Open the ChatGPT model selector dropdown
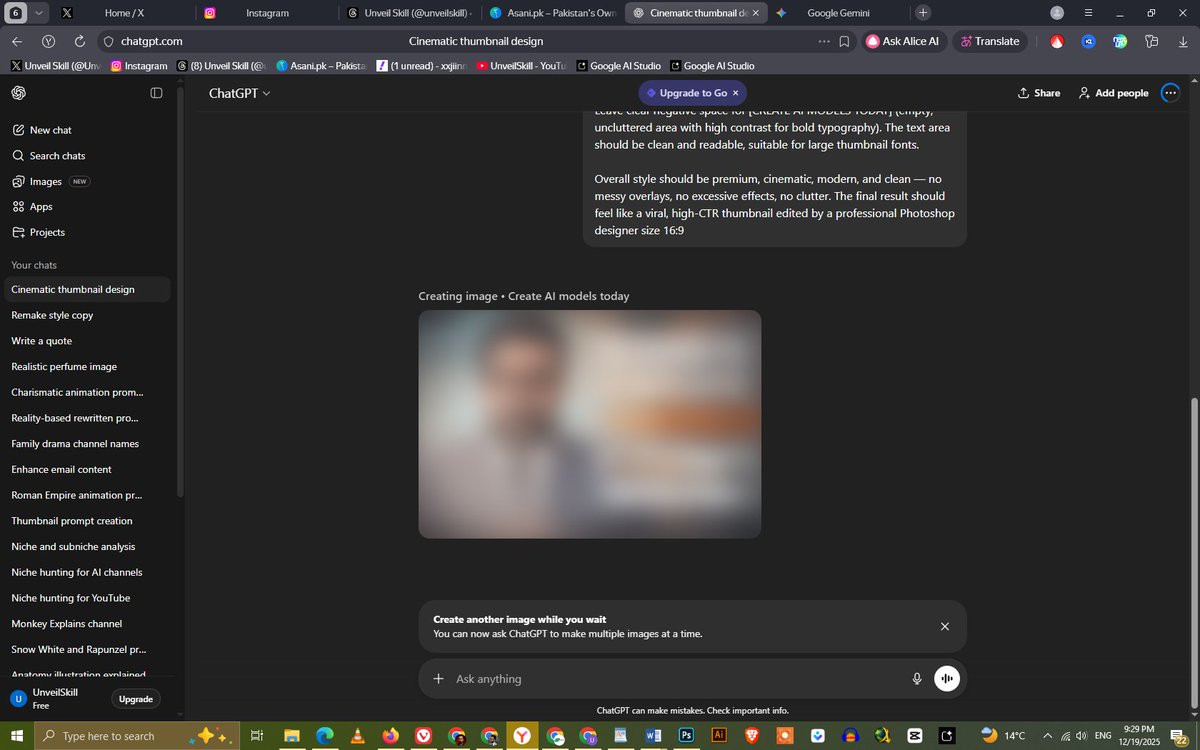Viewport: 1200px width, 750px height. (239, 93)
